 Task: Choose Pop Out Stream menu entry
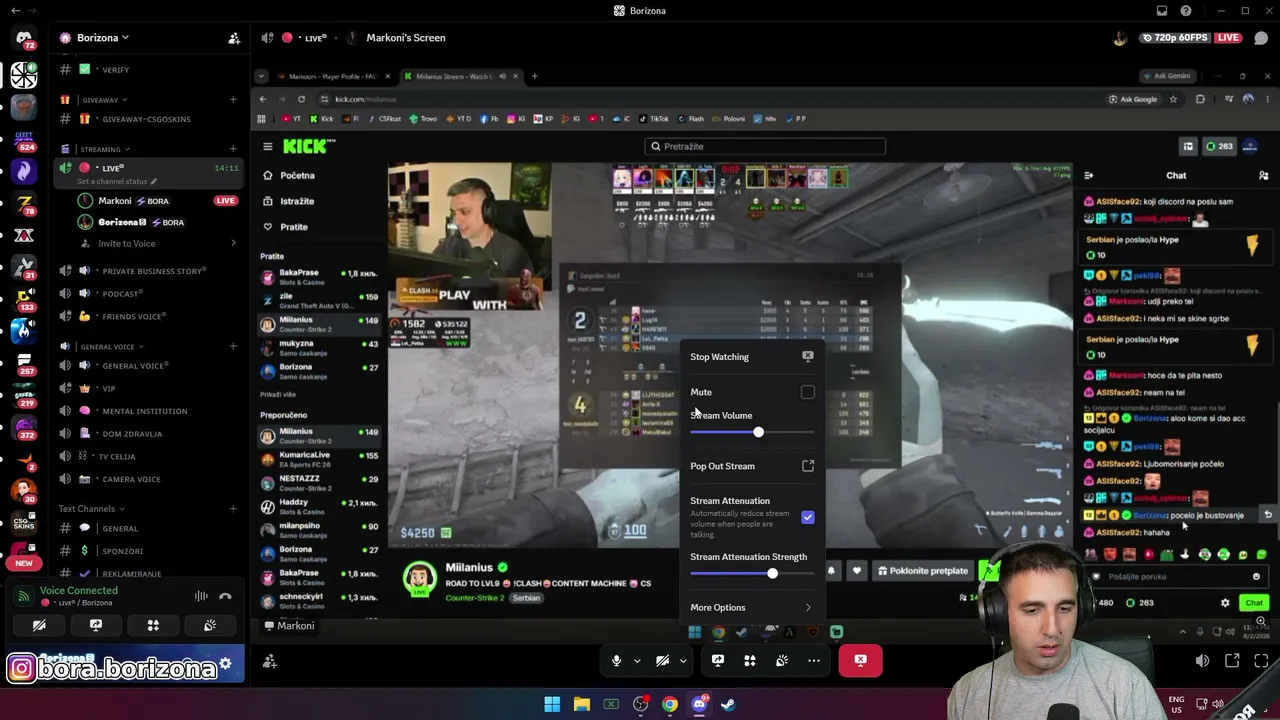point(751,466)
